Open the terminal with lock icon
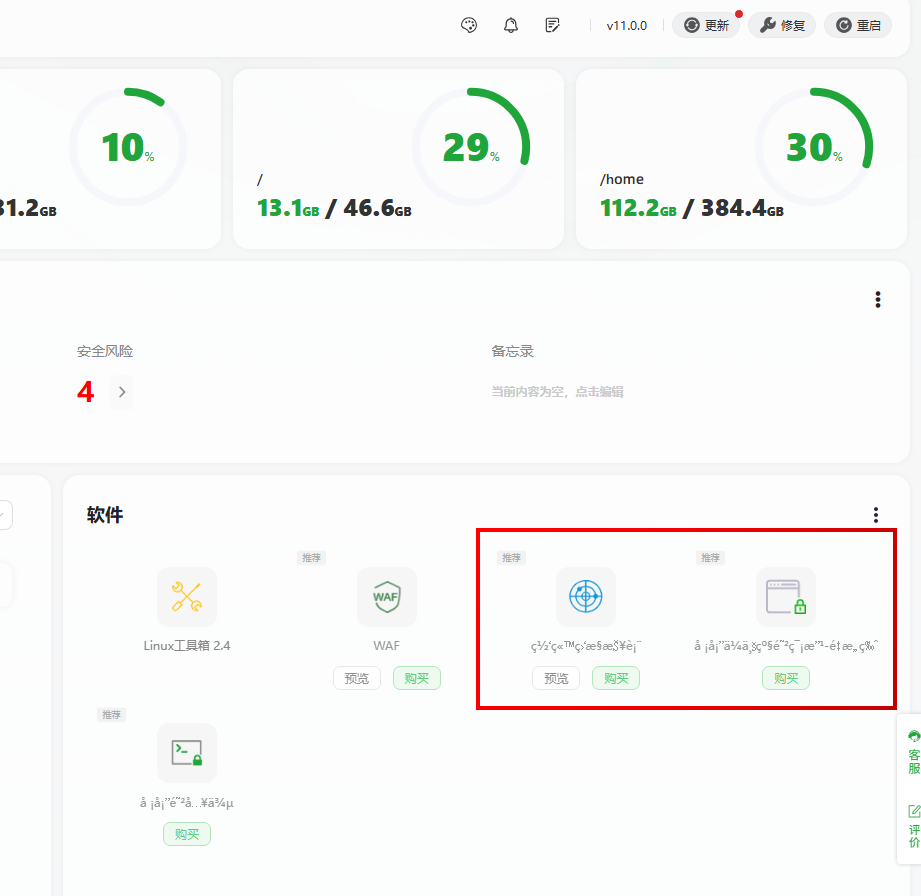The image size is (921, 896). pyautogui.click(x=187, y=753)
